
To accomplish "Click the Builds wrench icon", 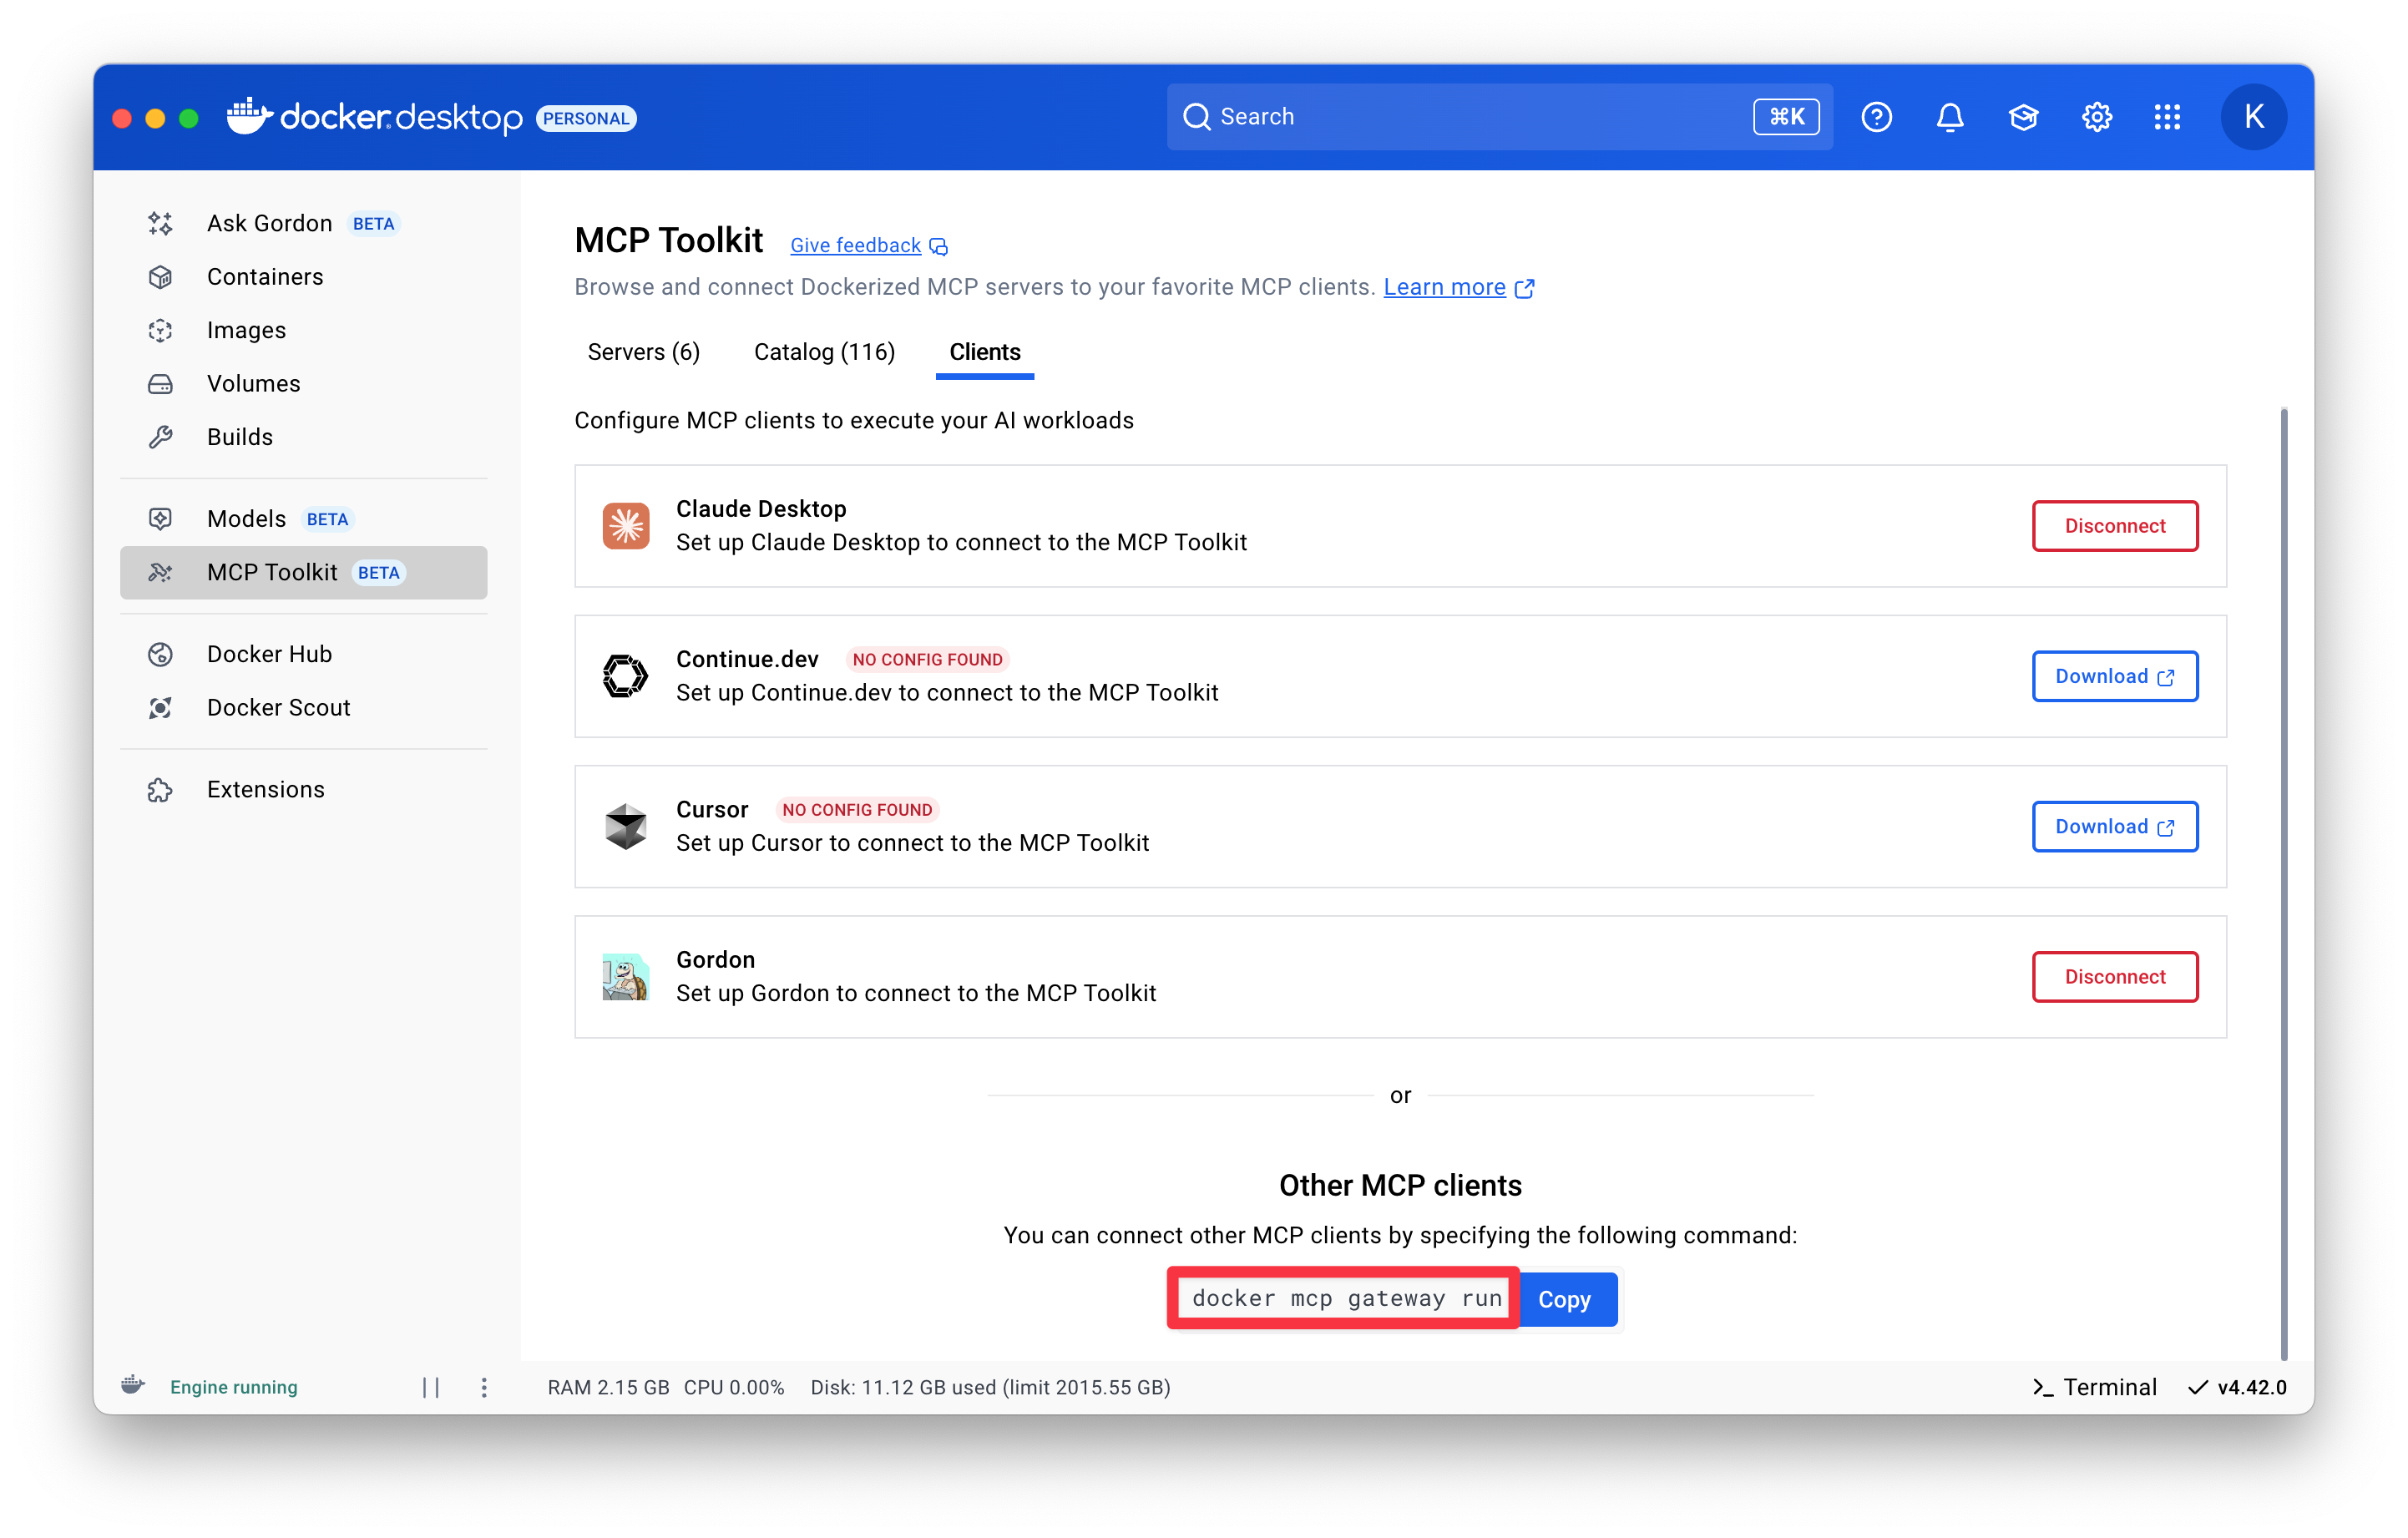I will coord(160,437).
